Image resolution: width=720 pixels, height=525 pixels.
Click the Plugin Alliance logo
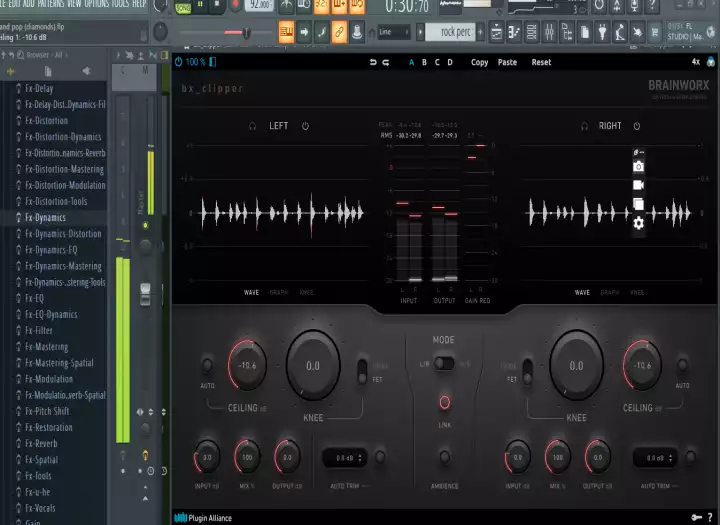203,518
